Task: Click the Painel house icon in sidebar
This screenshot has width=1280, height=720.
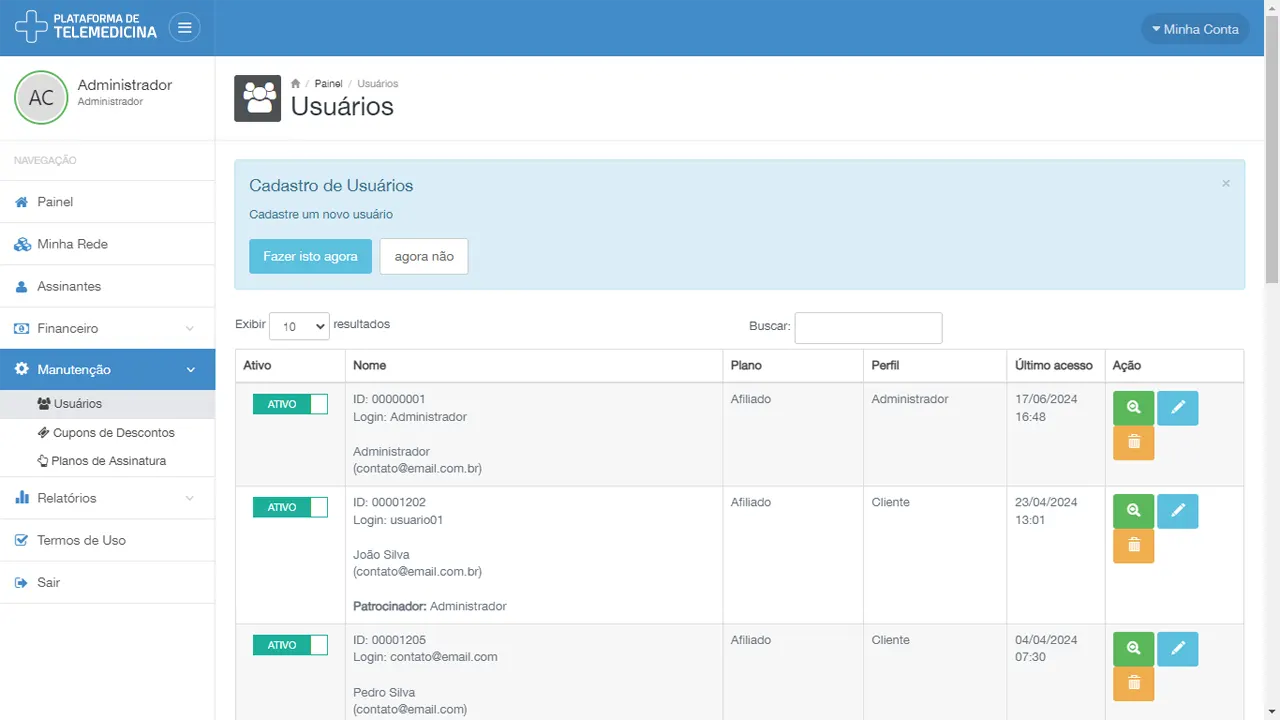Action: click(x=22, y=202)
